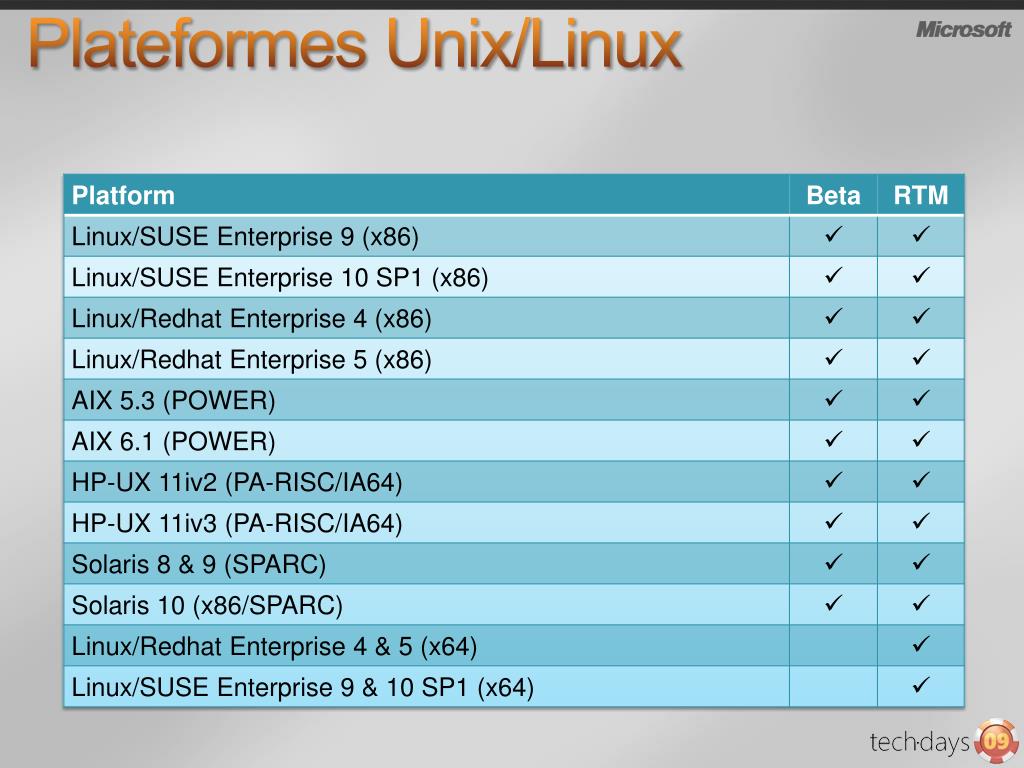Click RTM checkmark for AIX 5.3 row
This screenshot has width=1024, height=768.
pyautogui.click(x=921, y=398)
